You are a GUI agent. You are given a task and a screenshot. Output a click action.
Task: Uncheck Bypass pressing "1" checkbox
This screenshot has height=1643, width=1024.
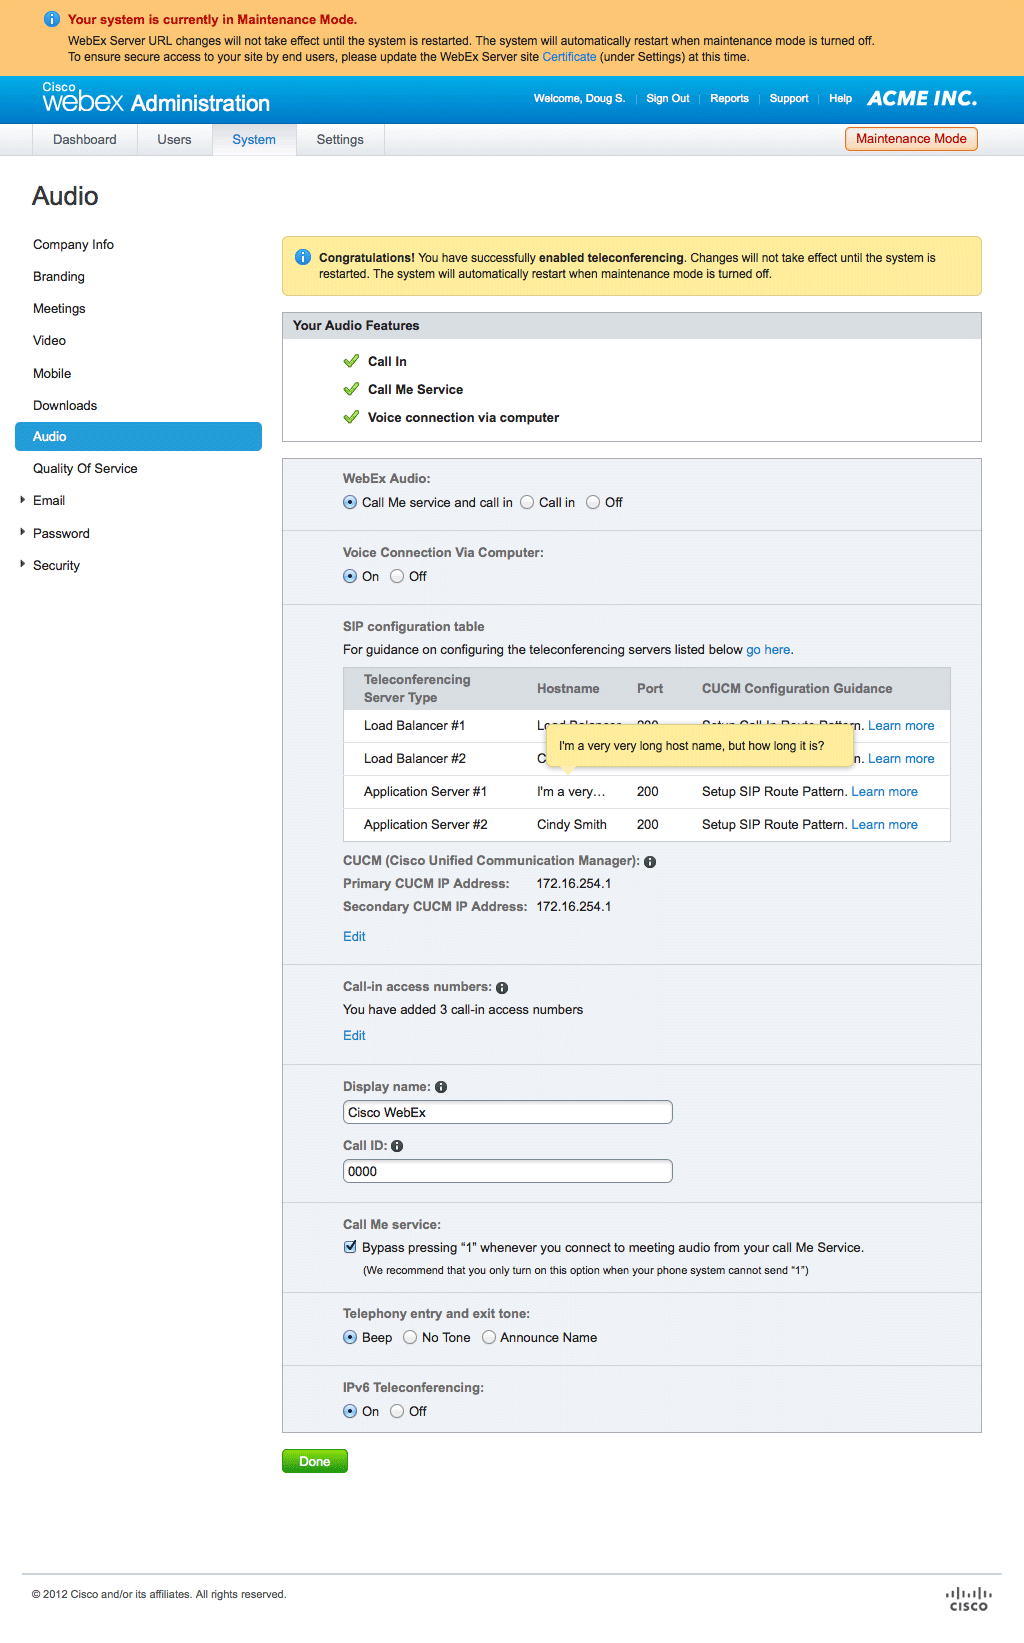pos(350,1247)
